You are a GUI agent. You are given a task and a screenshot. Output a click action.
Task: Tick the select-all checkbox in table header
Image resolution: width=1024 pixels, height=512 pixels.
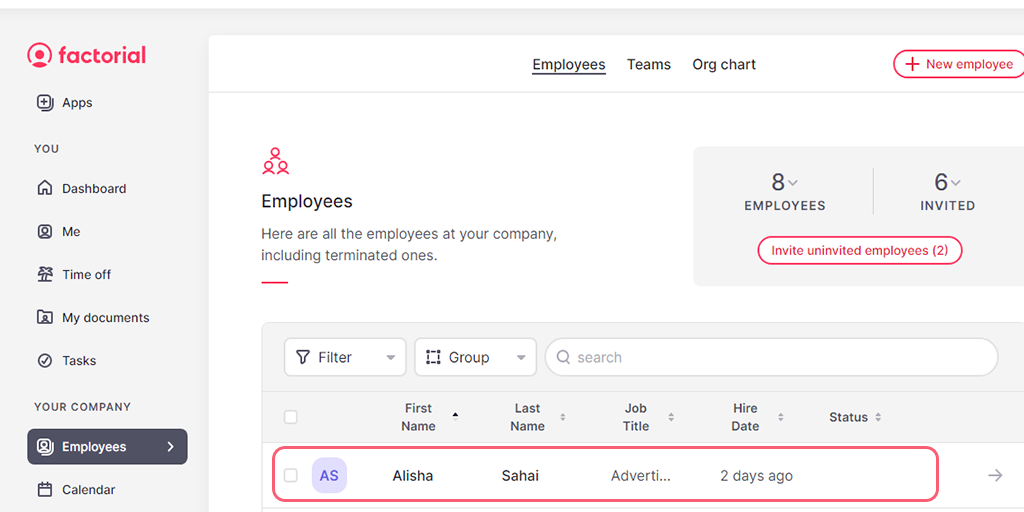[x=291, y=417]
